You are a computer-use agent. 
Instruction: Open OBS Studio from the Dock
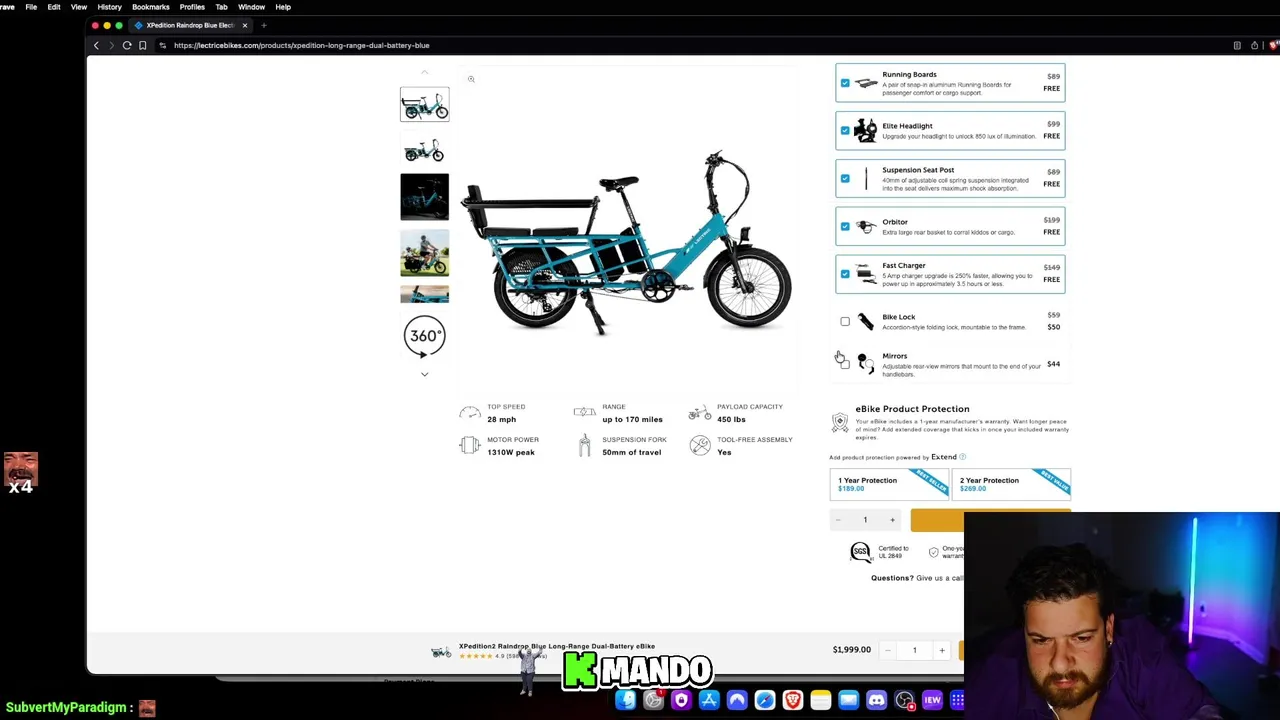click(x=905, y=700)
